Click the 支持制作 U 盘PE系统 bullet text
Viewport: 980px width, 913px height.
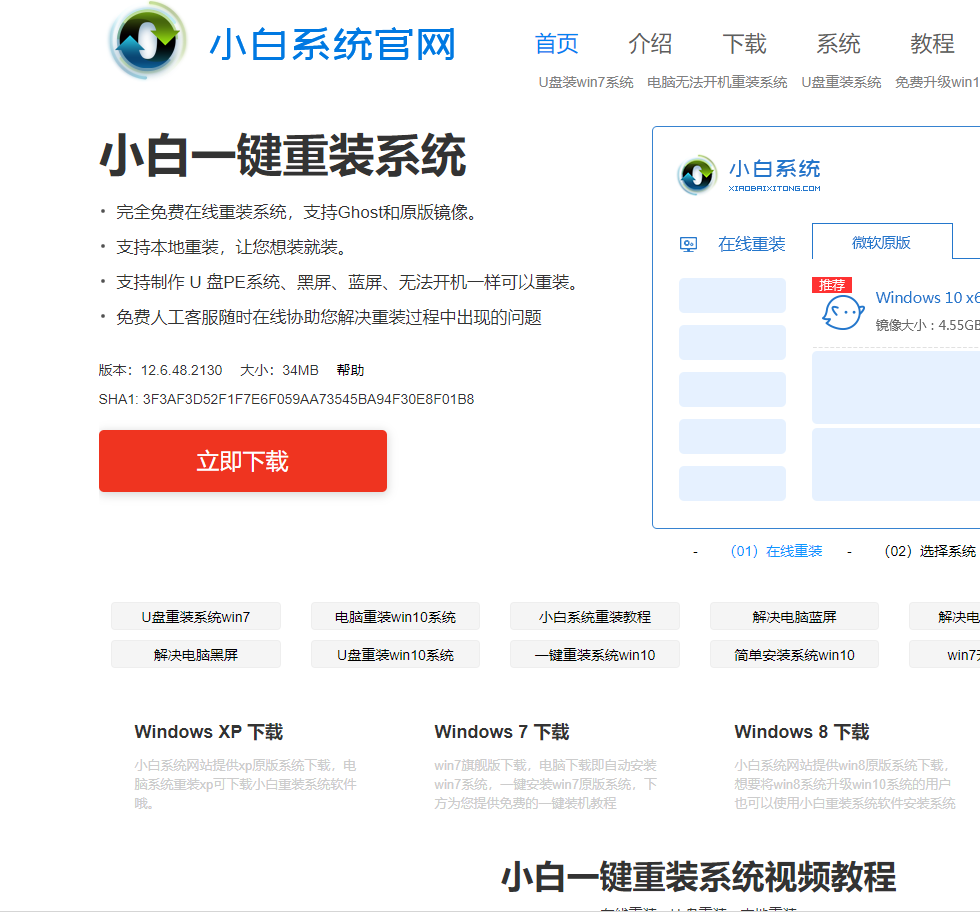[349, 282]
